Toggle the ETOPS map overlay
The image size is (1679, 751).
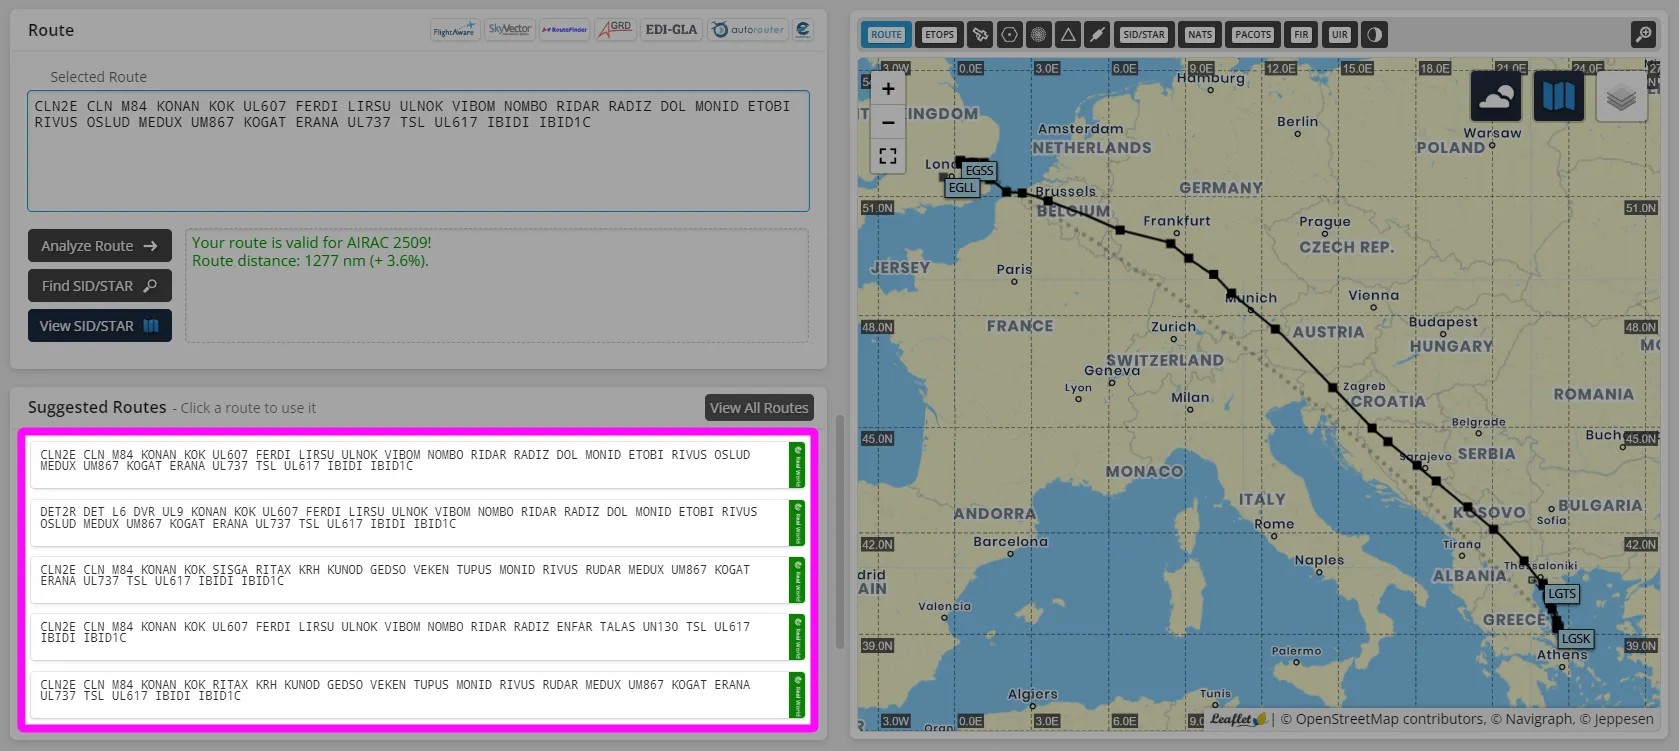939,35
